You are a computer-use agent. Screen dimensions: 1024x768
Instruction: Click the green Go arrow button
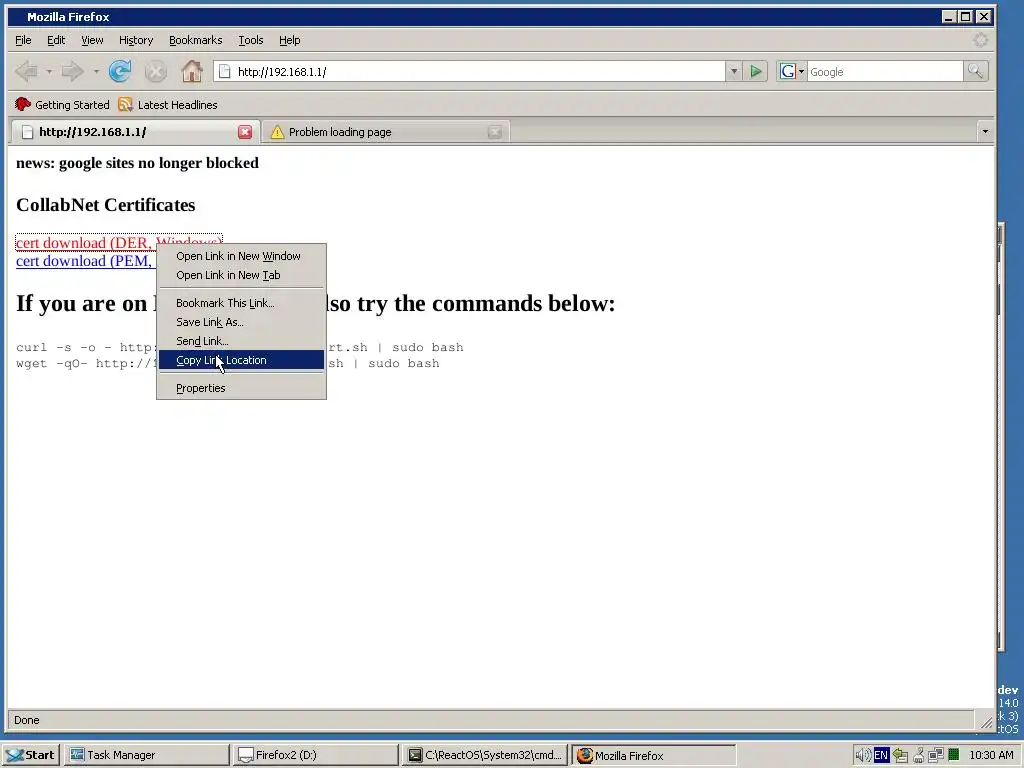point(756,72)
